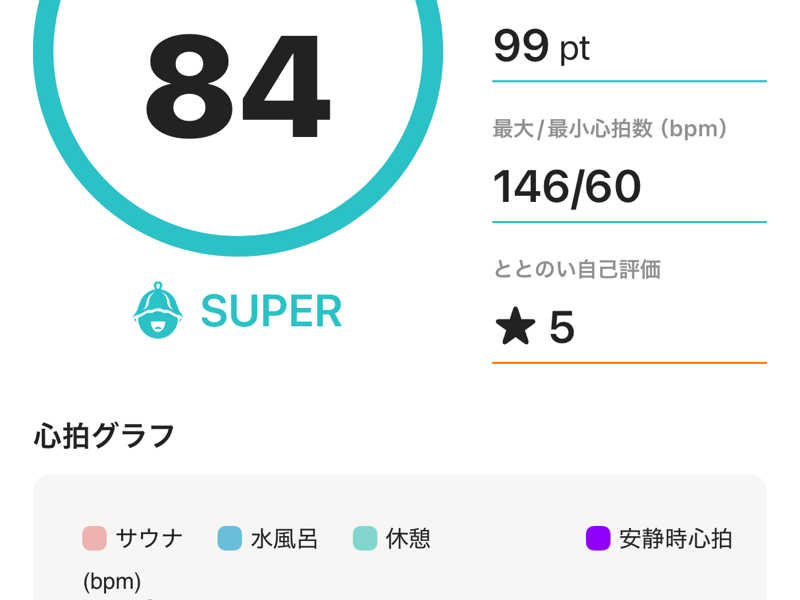Tap the large 84 score number

238,86
